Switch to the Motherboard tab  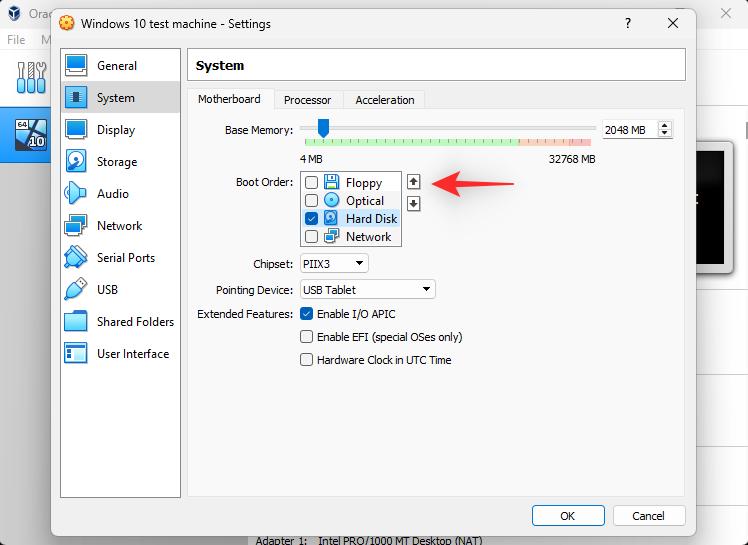pos(229,99)
